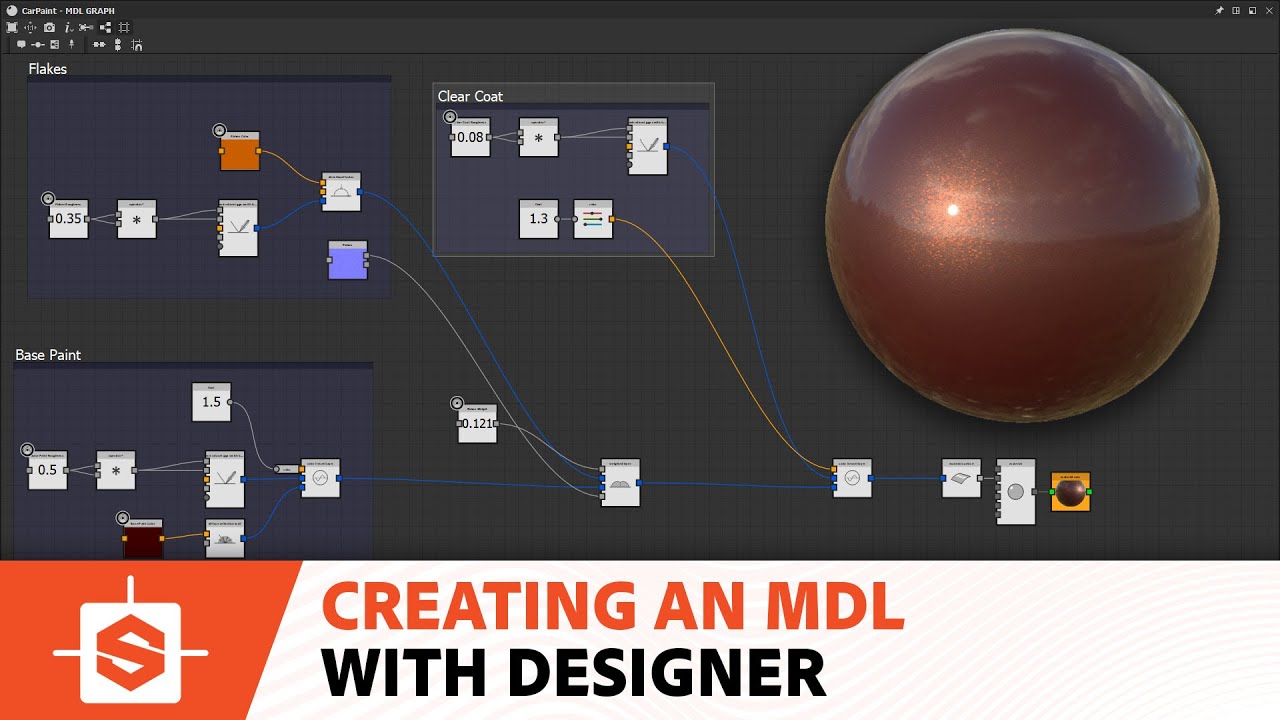Select the 0.35 roughness value node

[68, 218]
